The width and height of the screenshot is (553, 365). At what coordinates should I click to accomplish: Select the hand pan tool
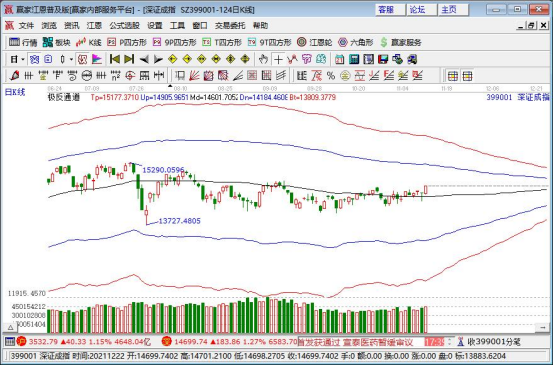263,59
